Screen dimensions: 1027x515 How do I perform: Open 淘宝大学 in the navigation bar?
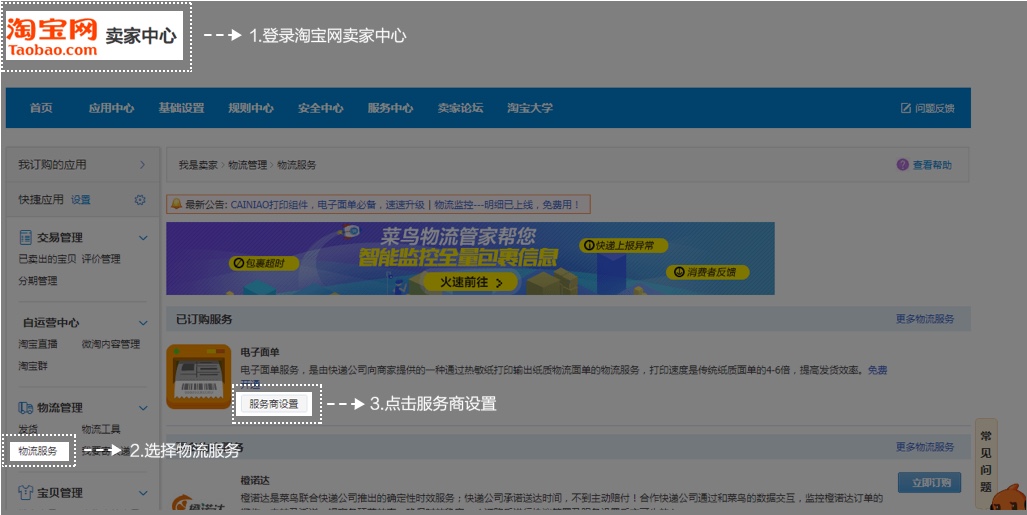click(x=530, y=108)
